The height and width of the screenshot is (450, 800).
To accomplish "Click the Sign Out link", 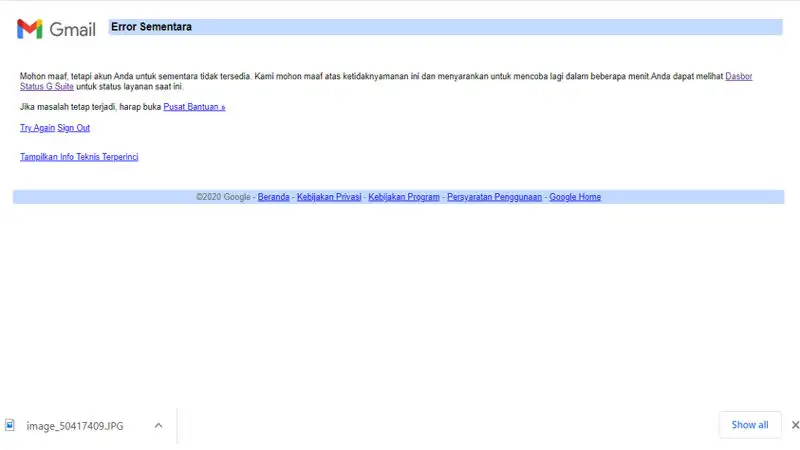I will click(73, 128).
